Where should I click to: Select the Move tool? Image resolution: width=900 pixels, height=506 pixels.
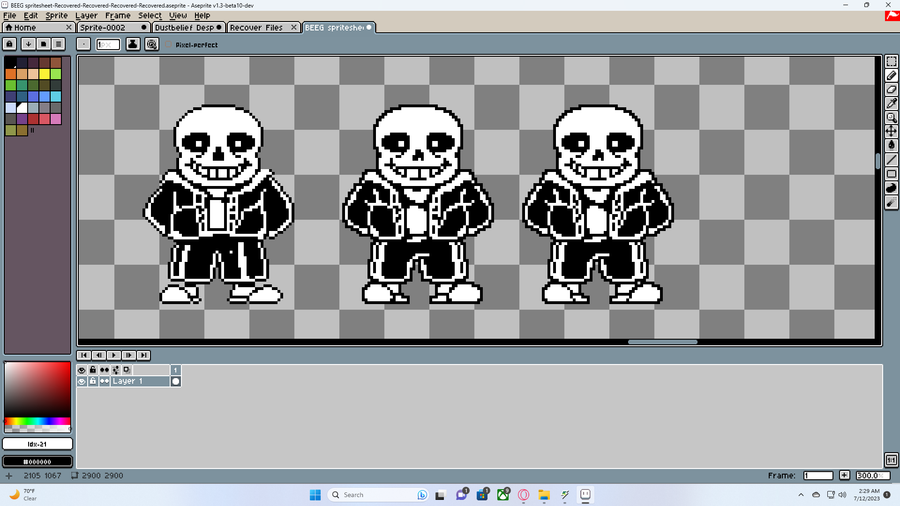(x=891, y=131)
